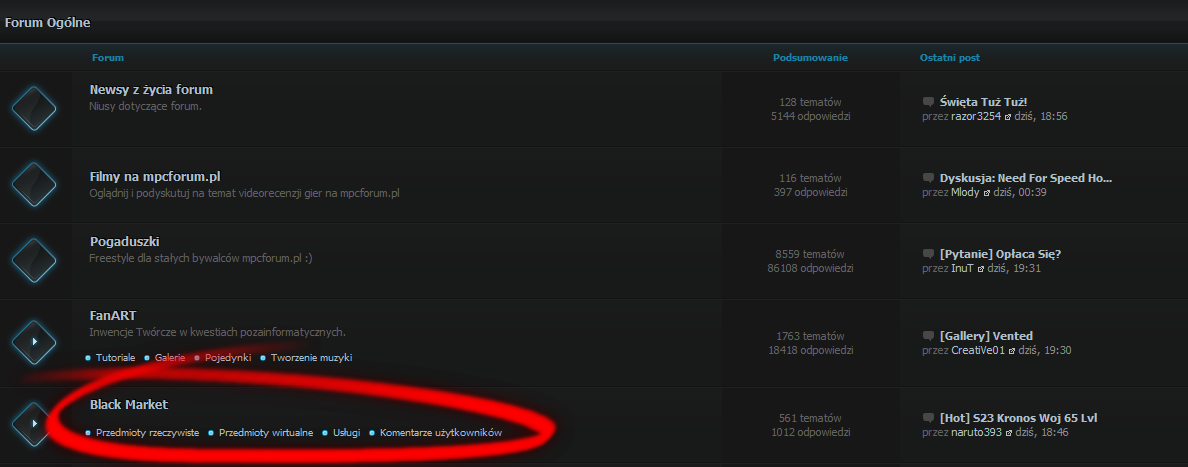Click speech bubble icon beside [Hot] S23 Kronos
The width and height of the screenshot is (1188, 467).
point(928,418)
